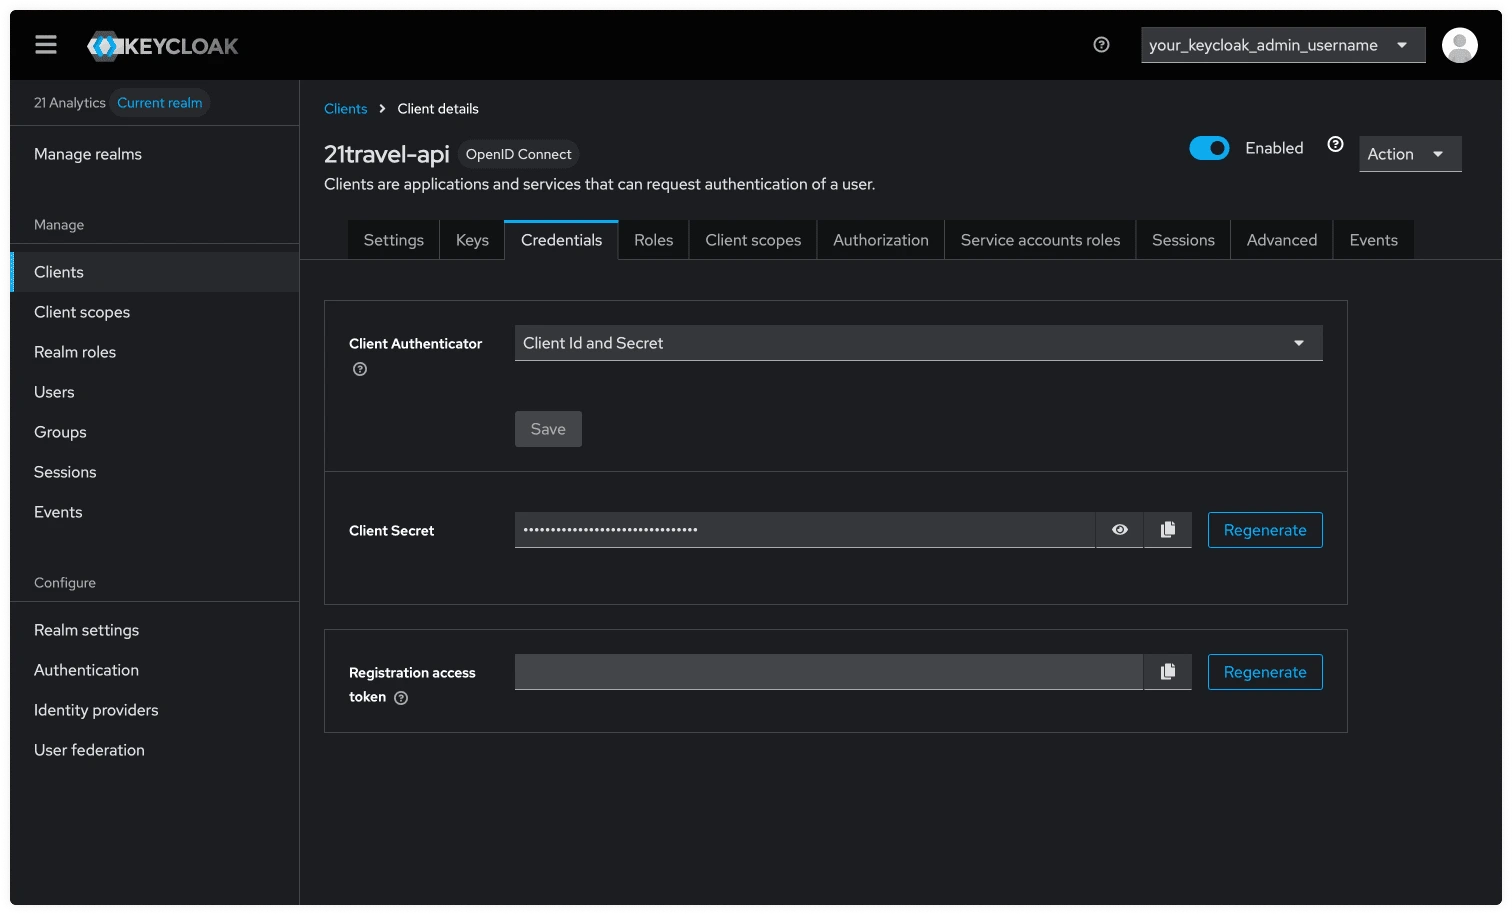Reveal the Client Secret with eye icon

tap(1120, 530)
